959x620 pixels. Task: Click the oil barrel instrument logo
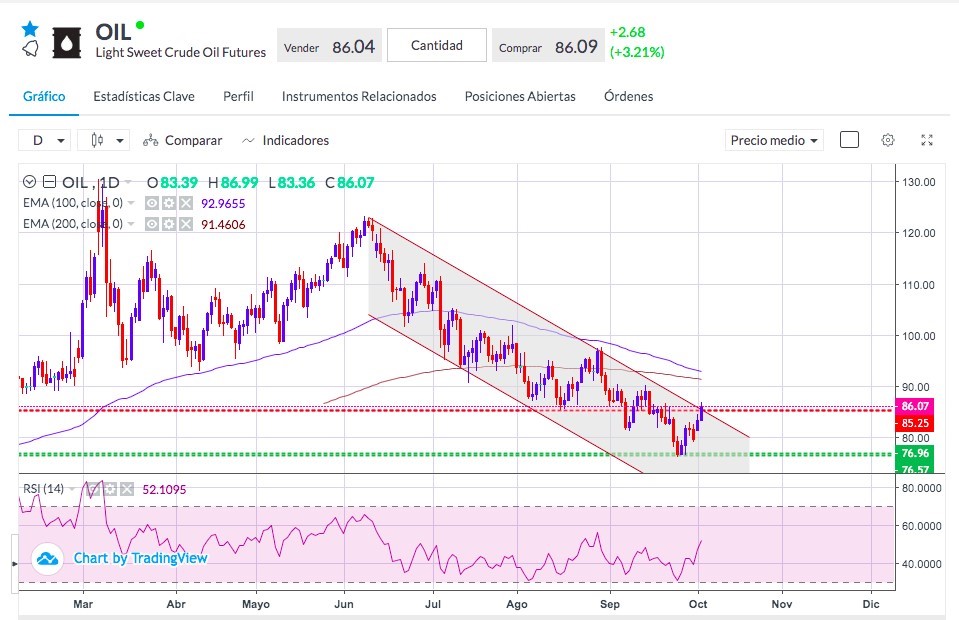67,43
